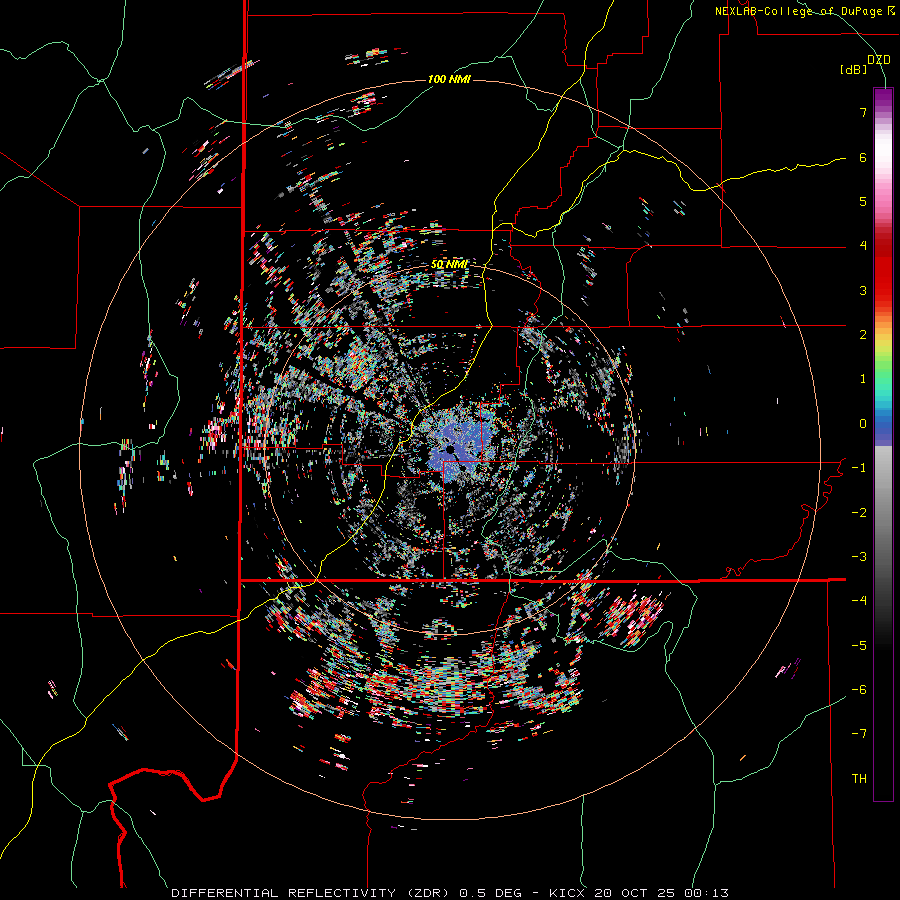Click the 6 value on the color scale
900x900 pixels.
coord(863,157)
